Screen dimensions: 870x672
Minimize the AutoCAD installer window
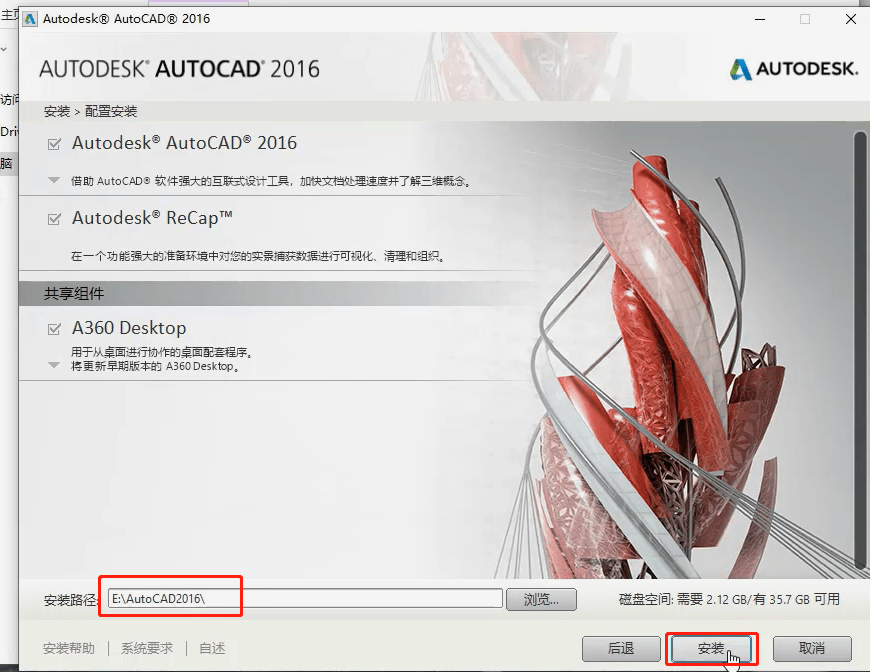[760, 19]
